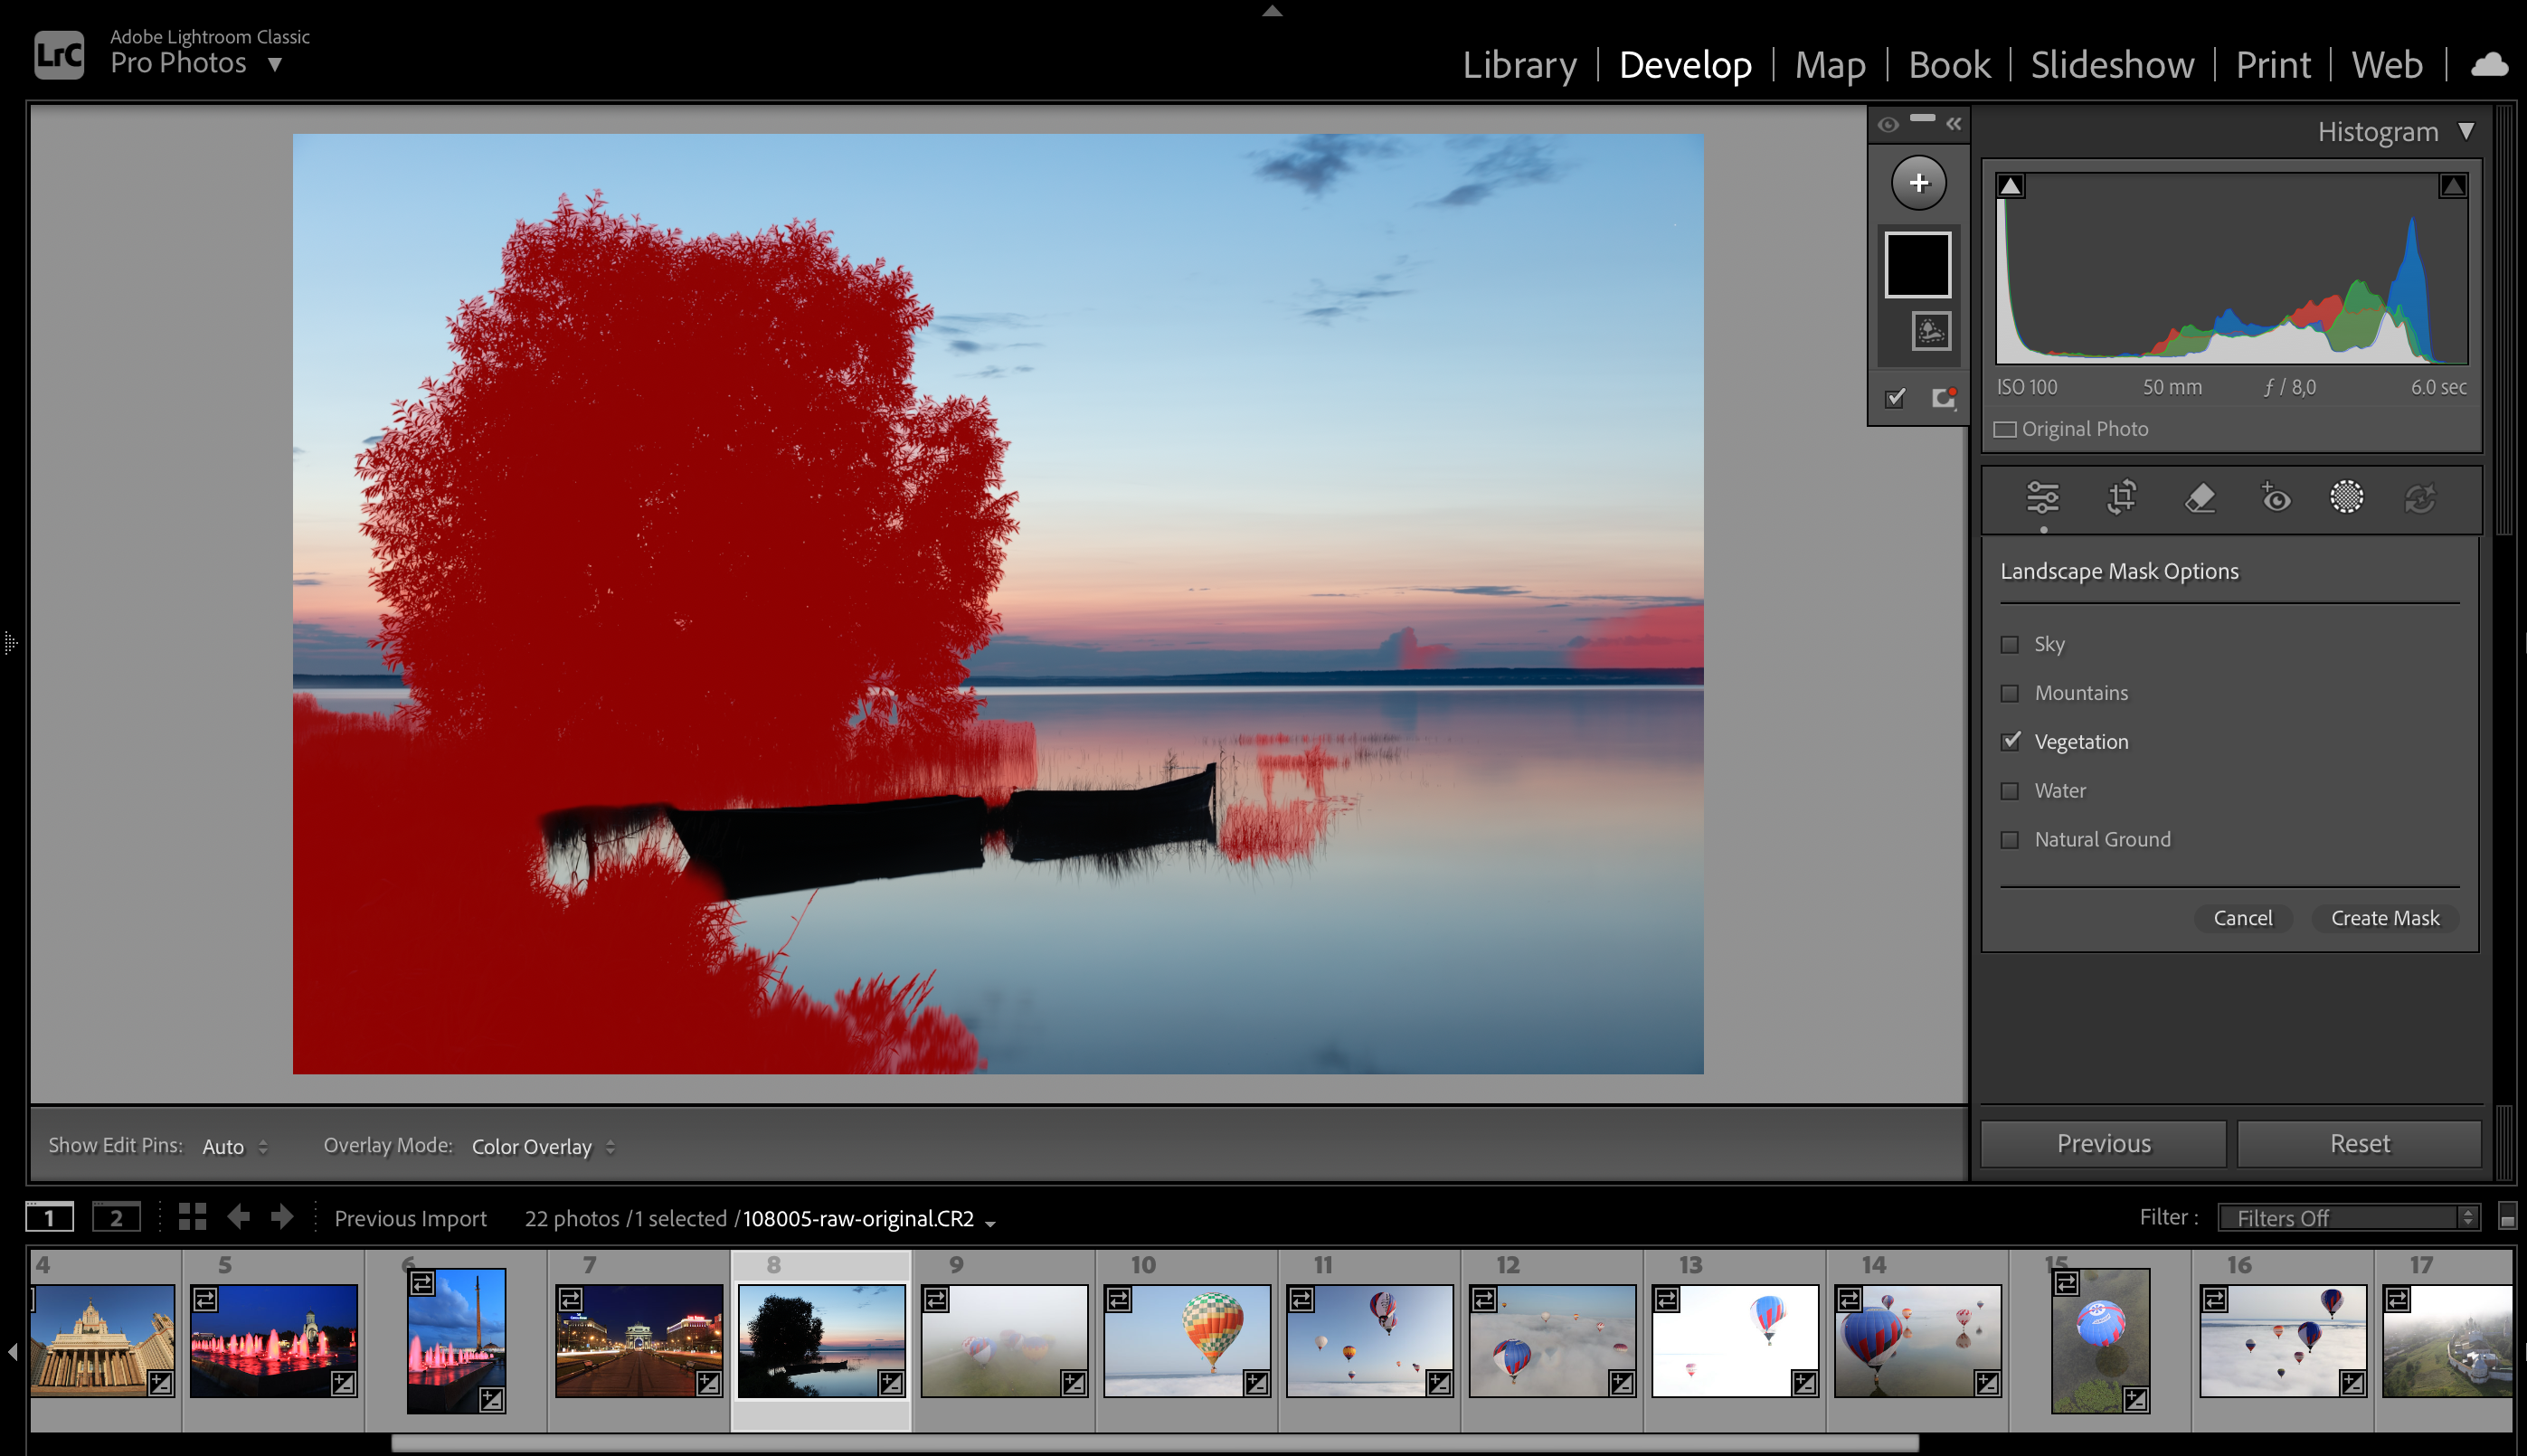The height and width of the screenshot is (1456, 2527).
Task: Open the Filters Off dropdown
Action: coord(2348,1218)
